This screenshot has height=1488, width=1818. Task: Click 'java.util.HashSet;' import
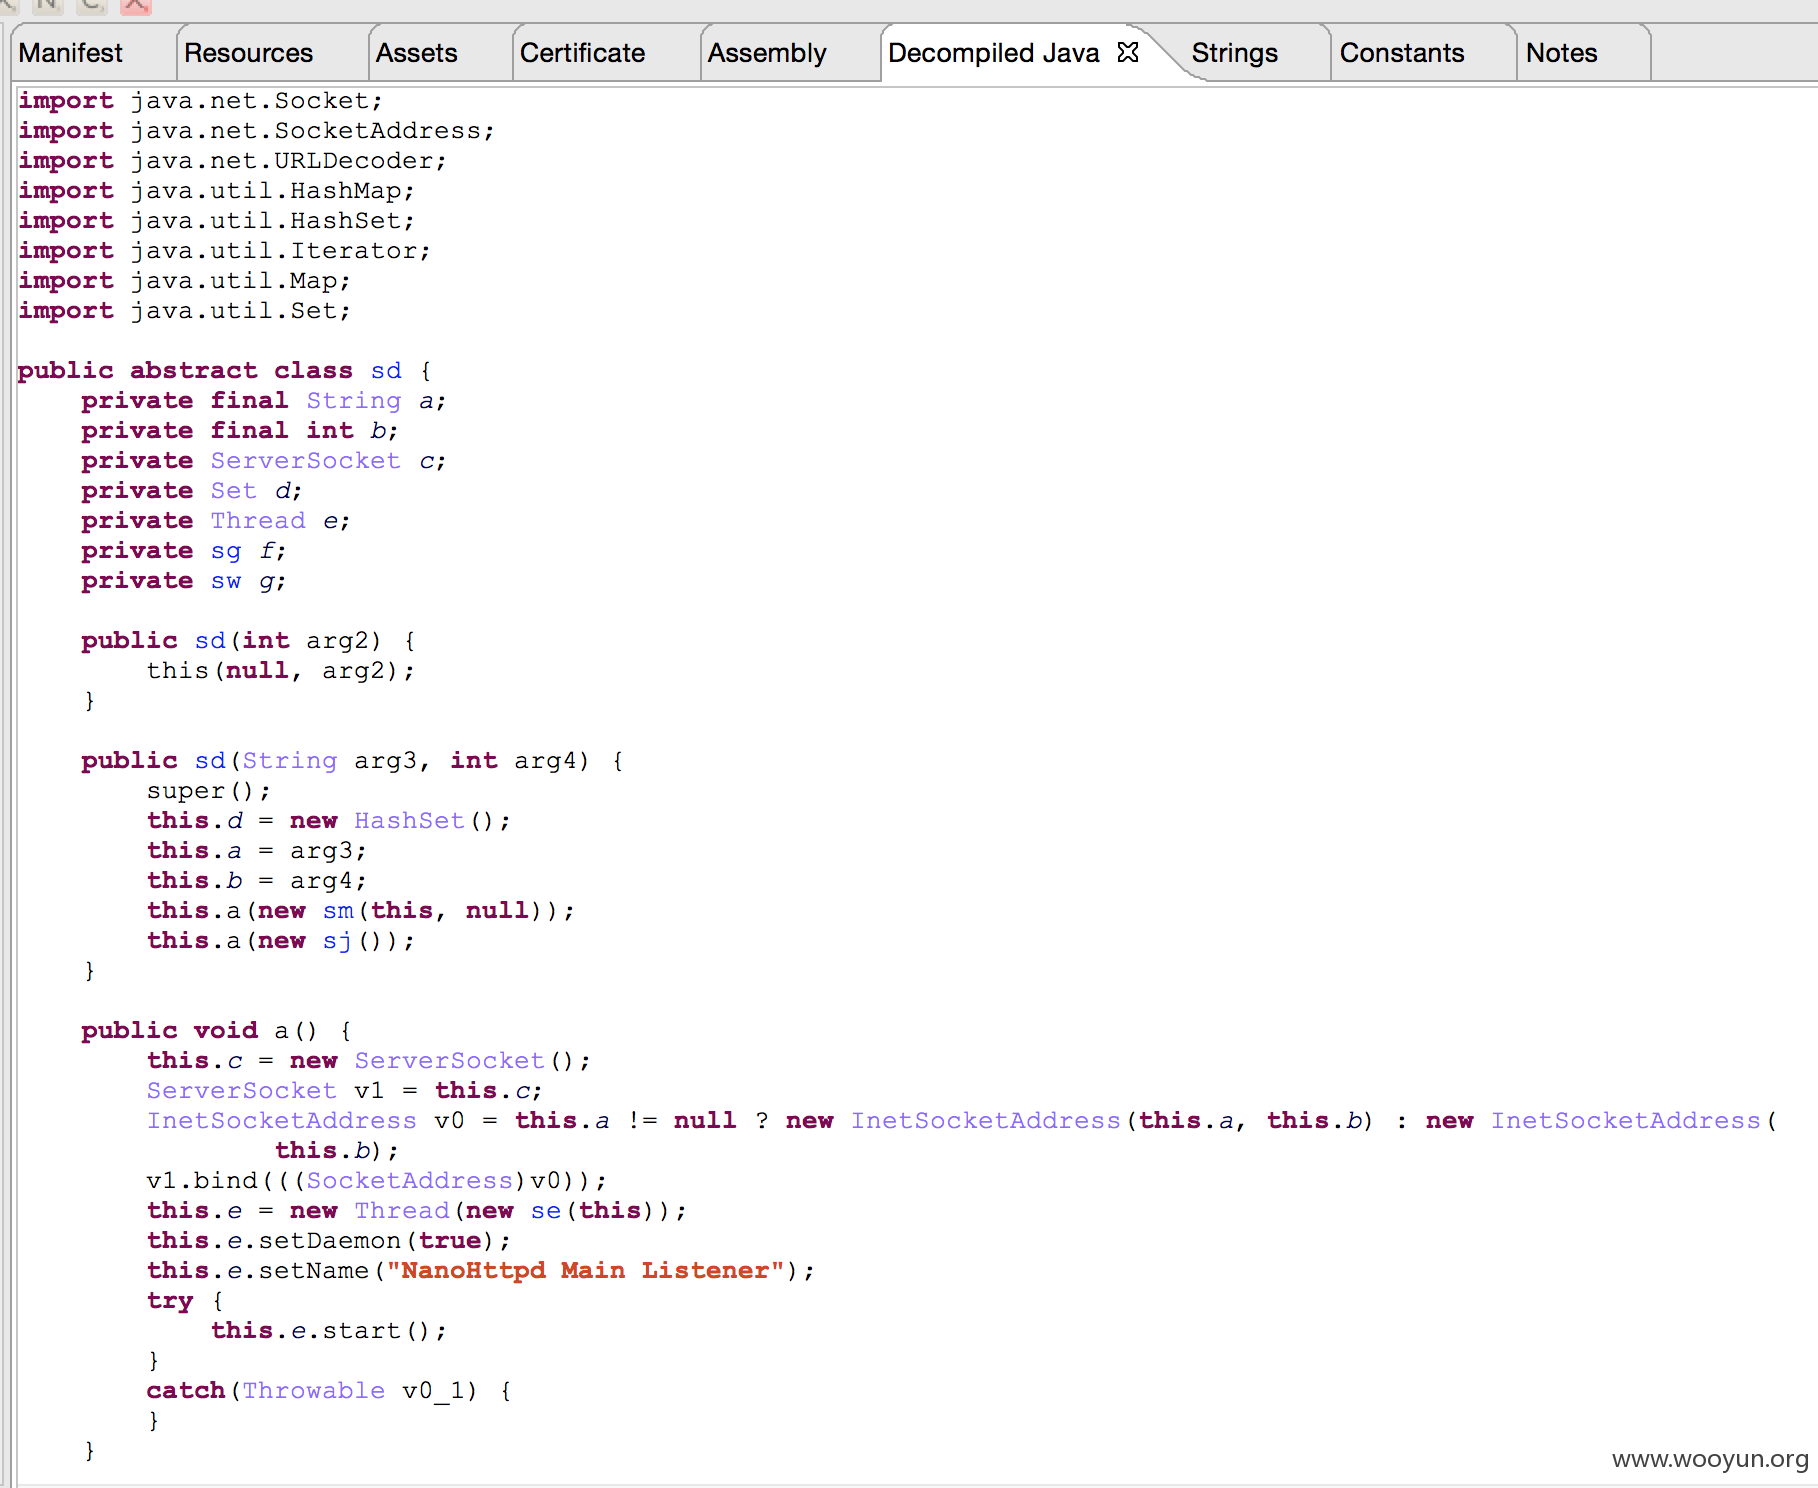click(x=273, y=221)
